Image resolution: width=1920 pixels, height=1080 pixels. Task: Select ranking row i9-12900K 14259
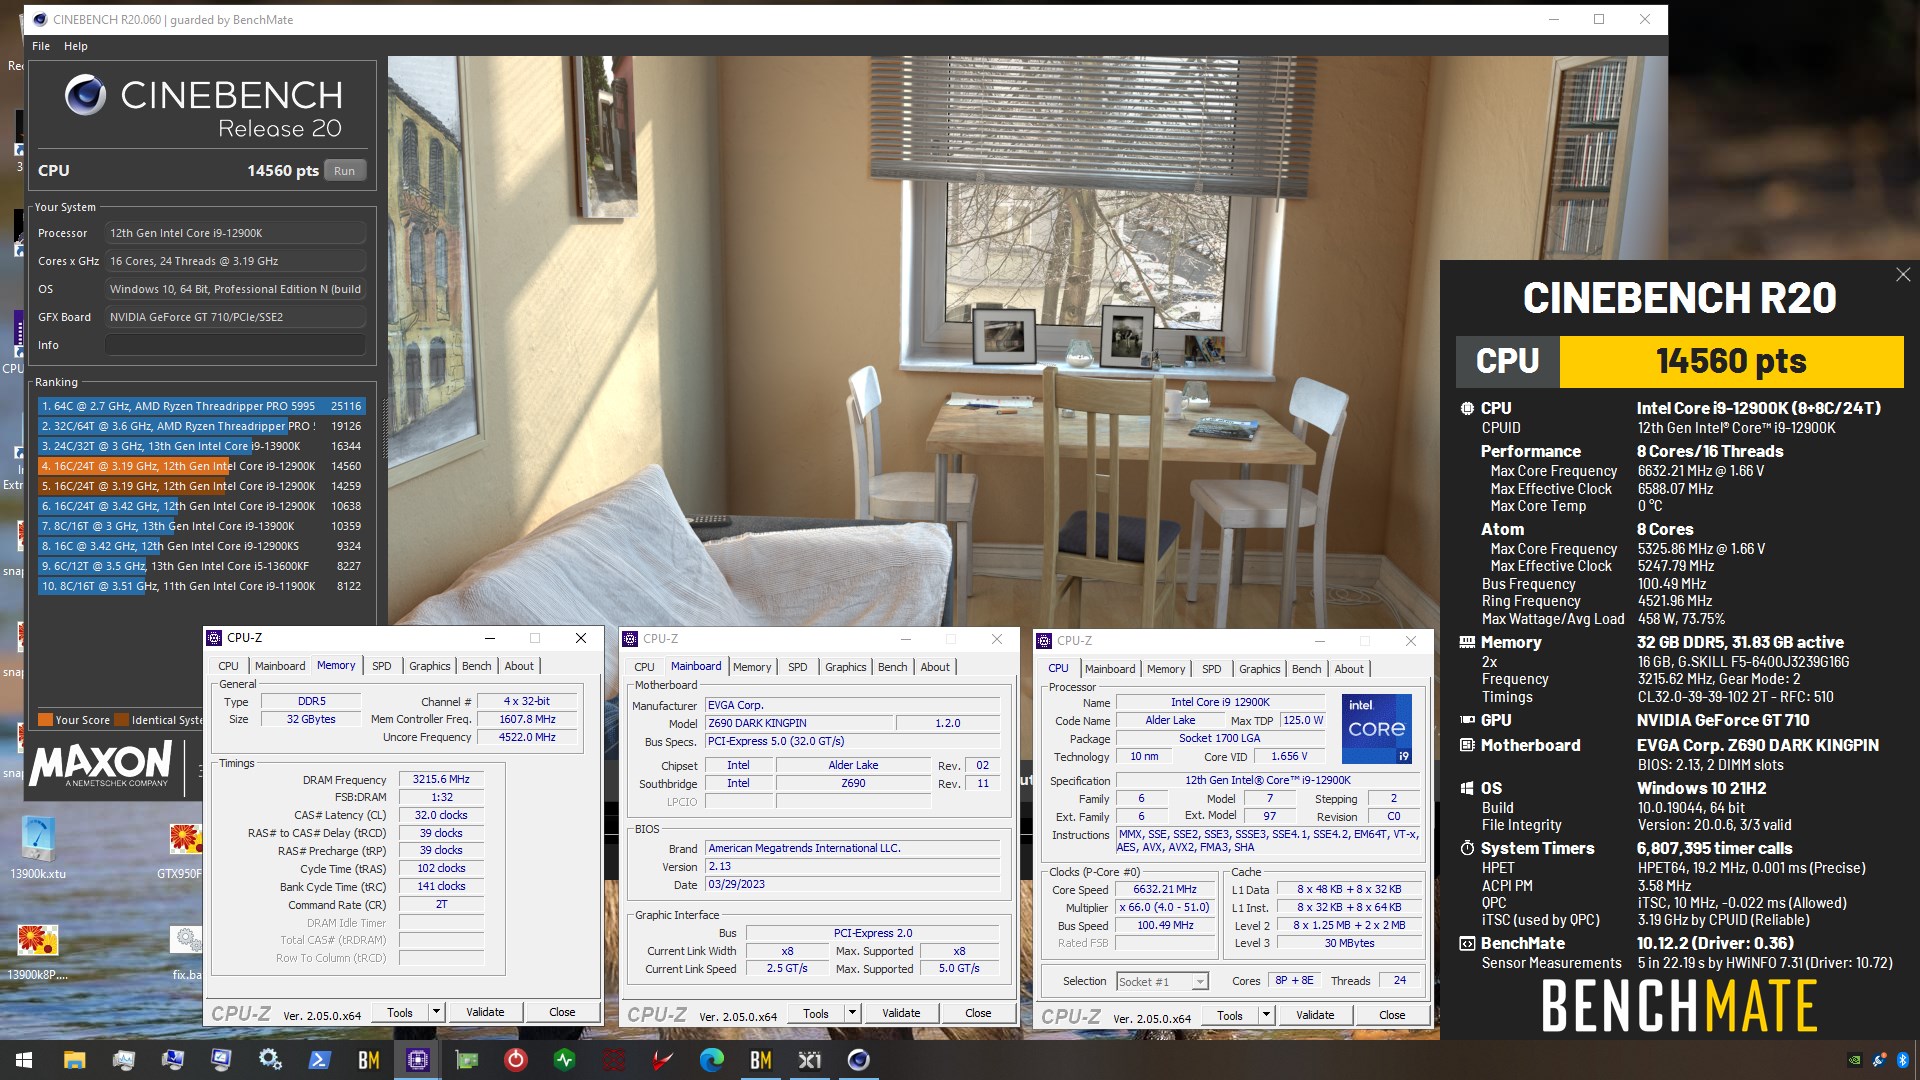pyautogui.click(x=201, y=486)
